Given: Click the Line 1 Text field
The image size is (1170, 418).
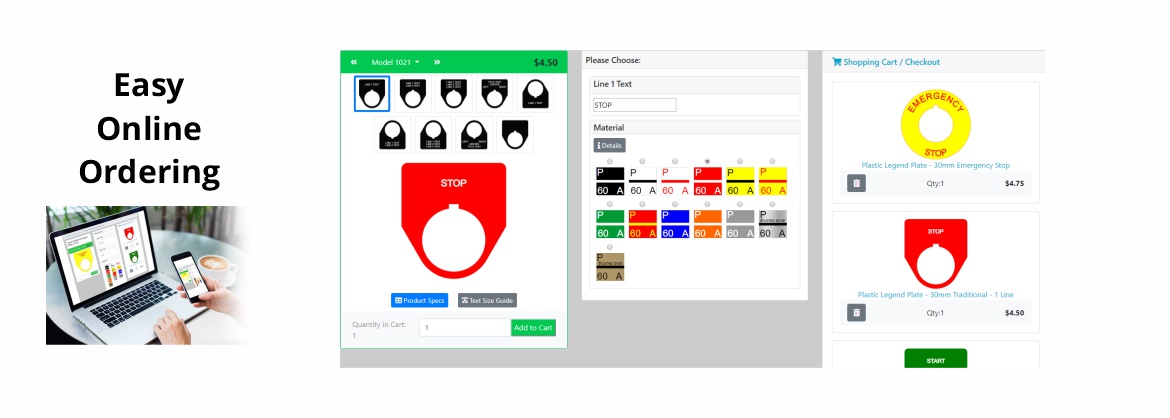Looking at the screenshot, I should 635,105.
